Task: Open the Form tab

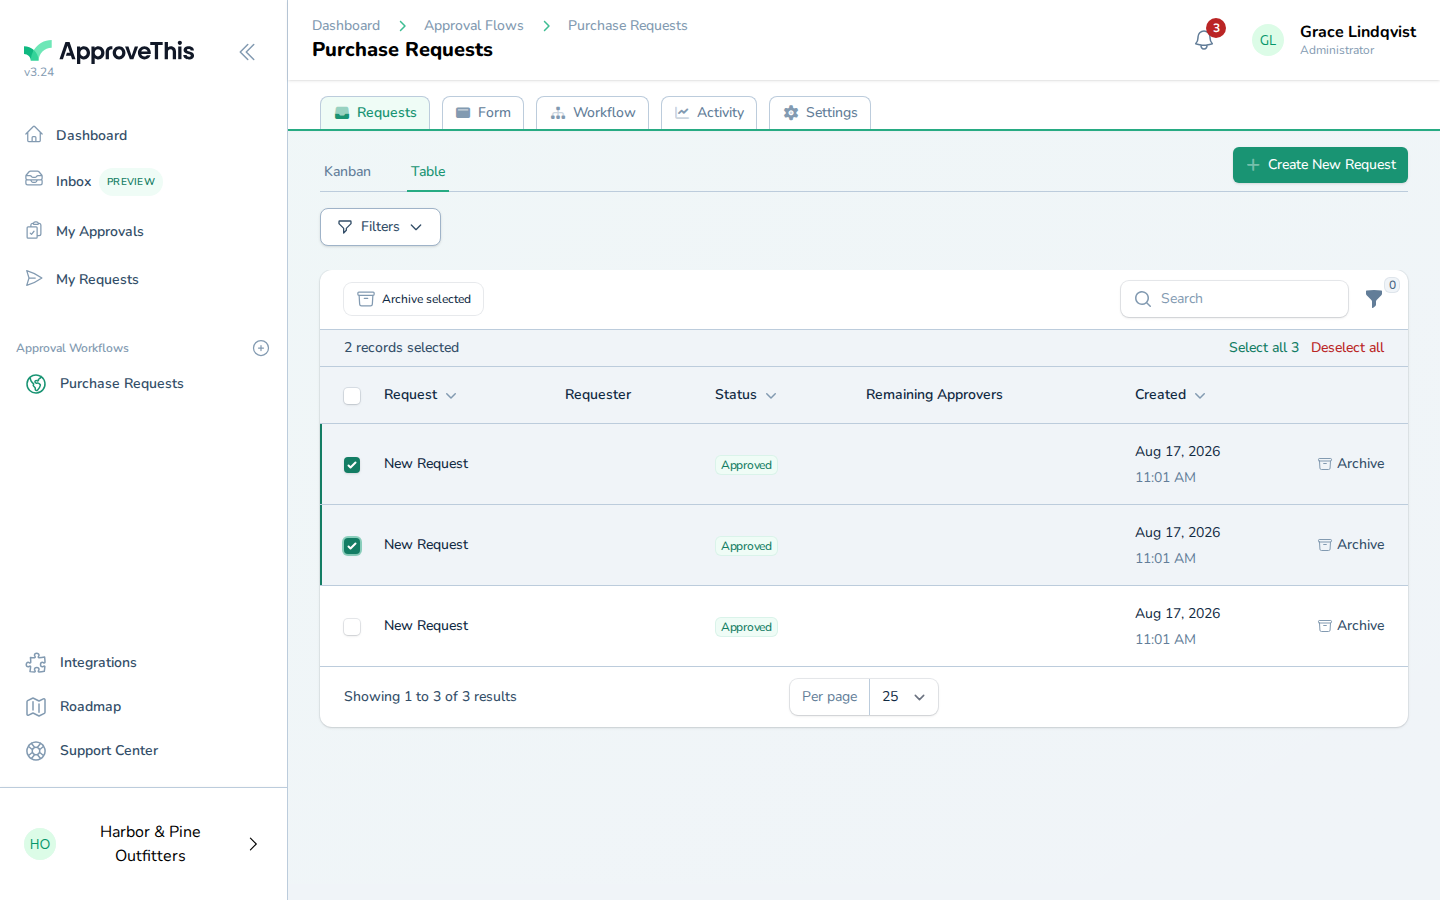Action: (483, 113)
